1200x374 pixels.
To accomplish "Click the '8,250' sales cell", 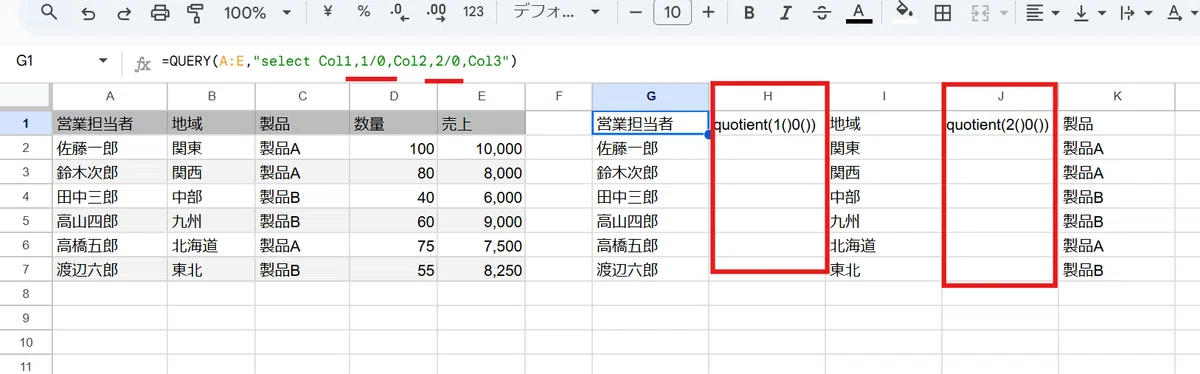I will click(x=481, y=269).
